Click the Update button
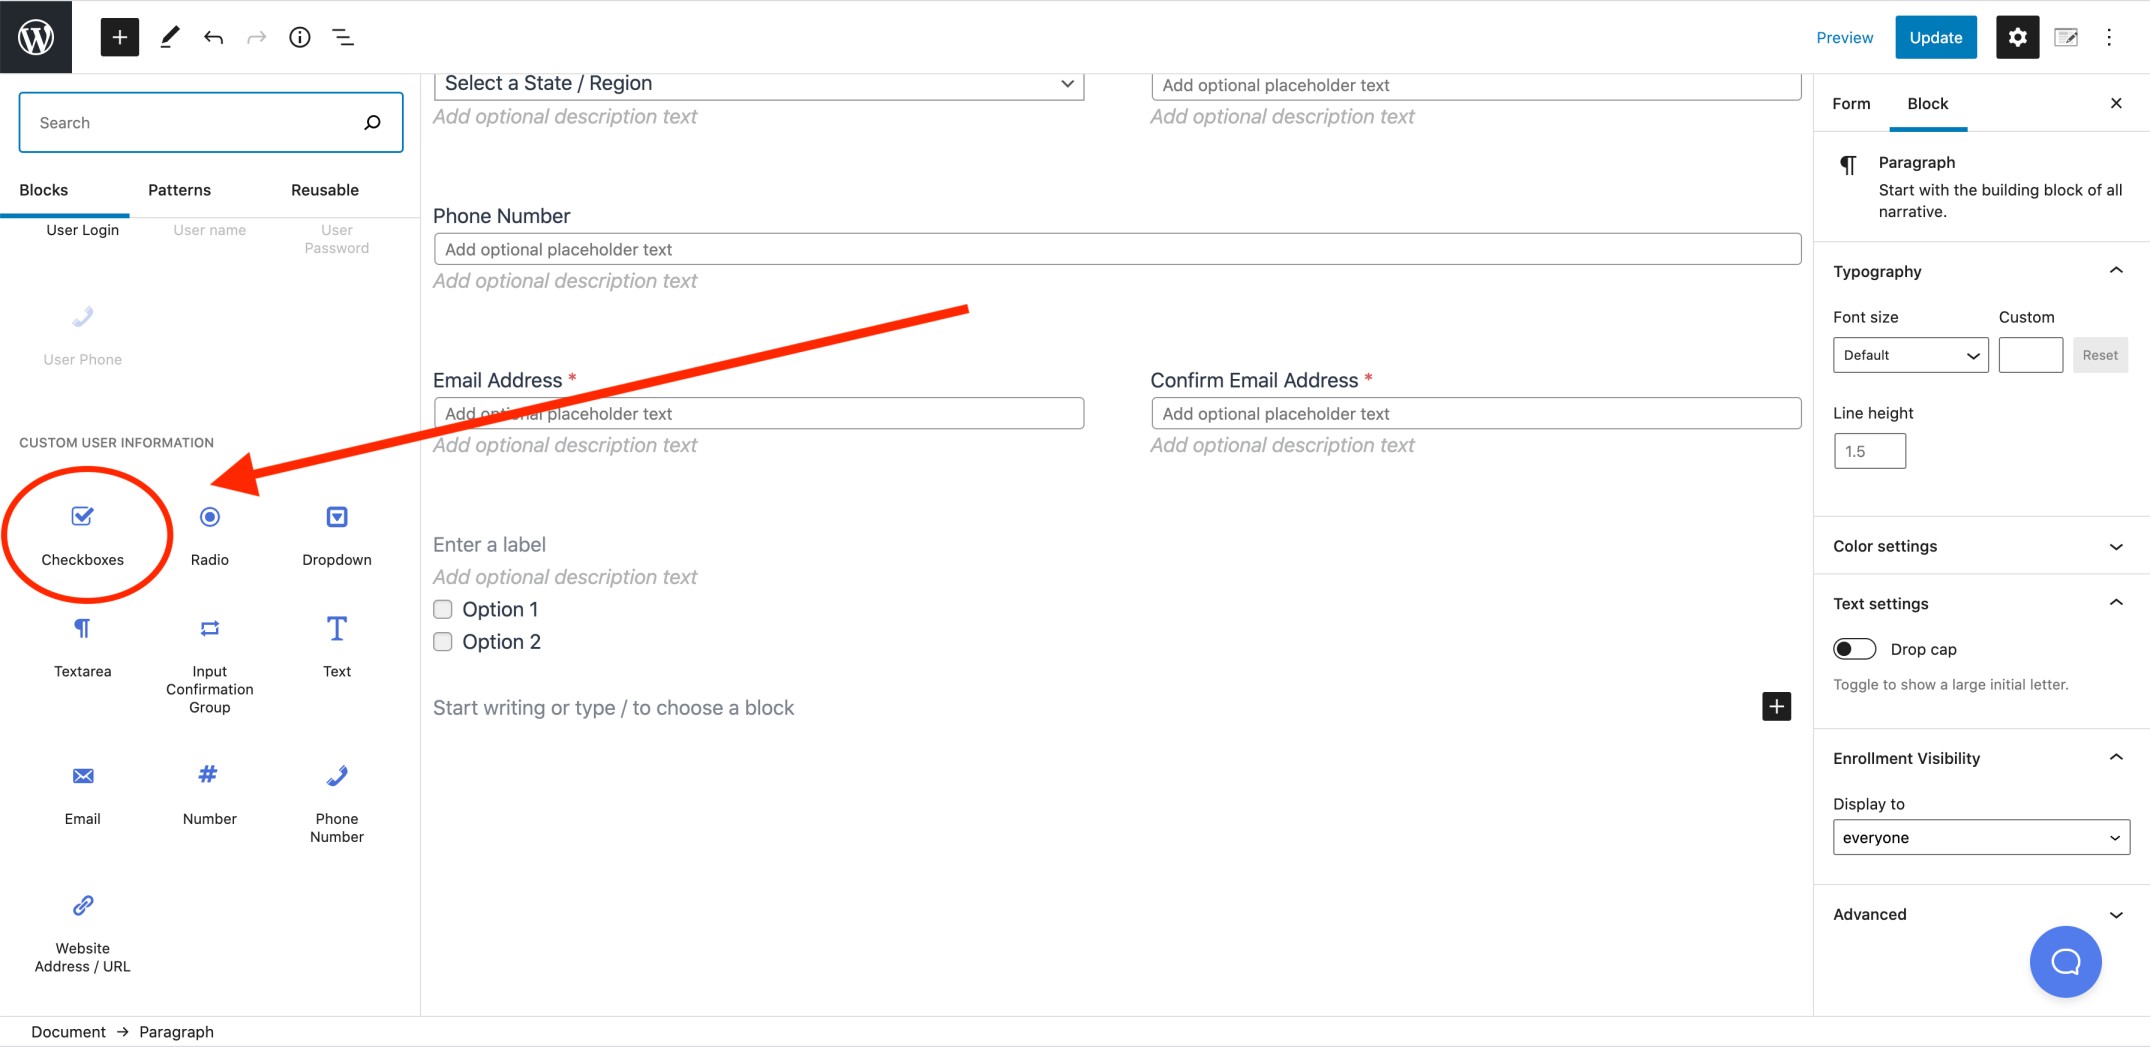Viewport: 2150px width, 1047px height. point(1936,37)
